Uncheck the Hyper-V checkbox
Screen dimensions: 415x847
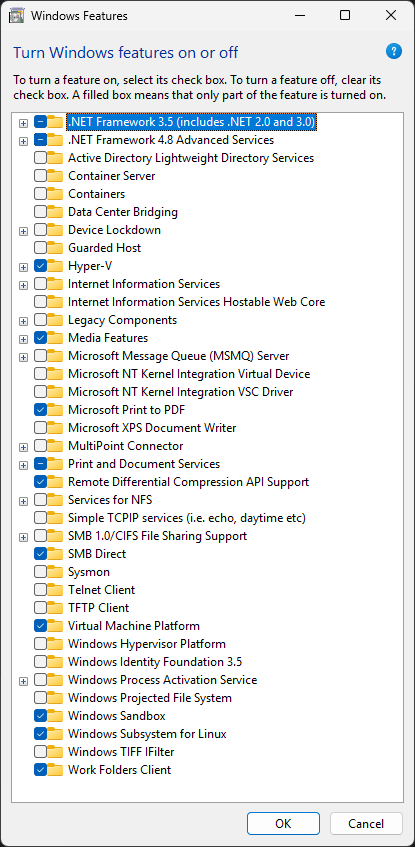(x=40, y=266)
